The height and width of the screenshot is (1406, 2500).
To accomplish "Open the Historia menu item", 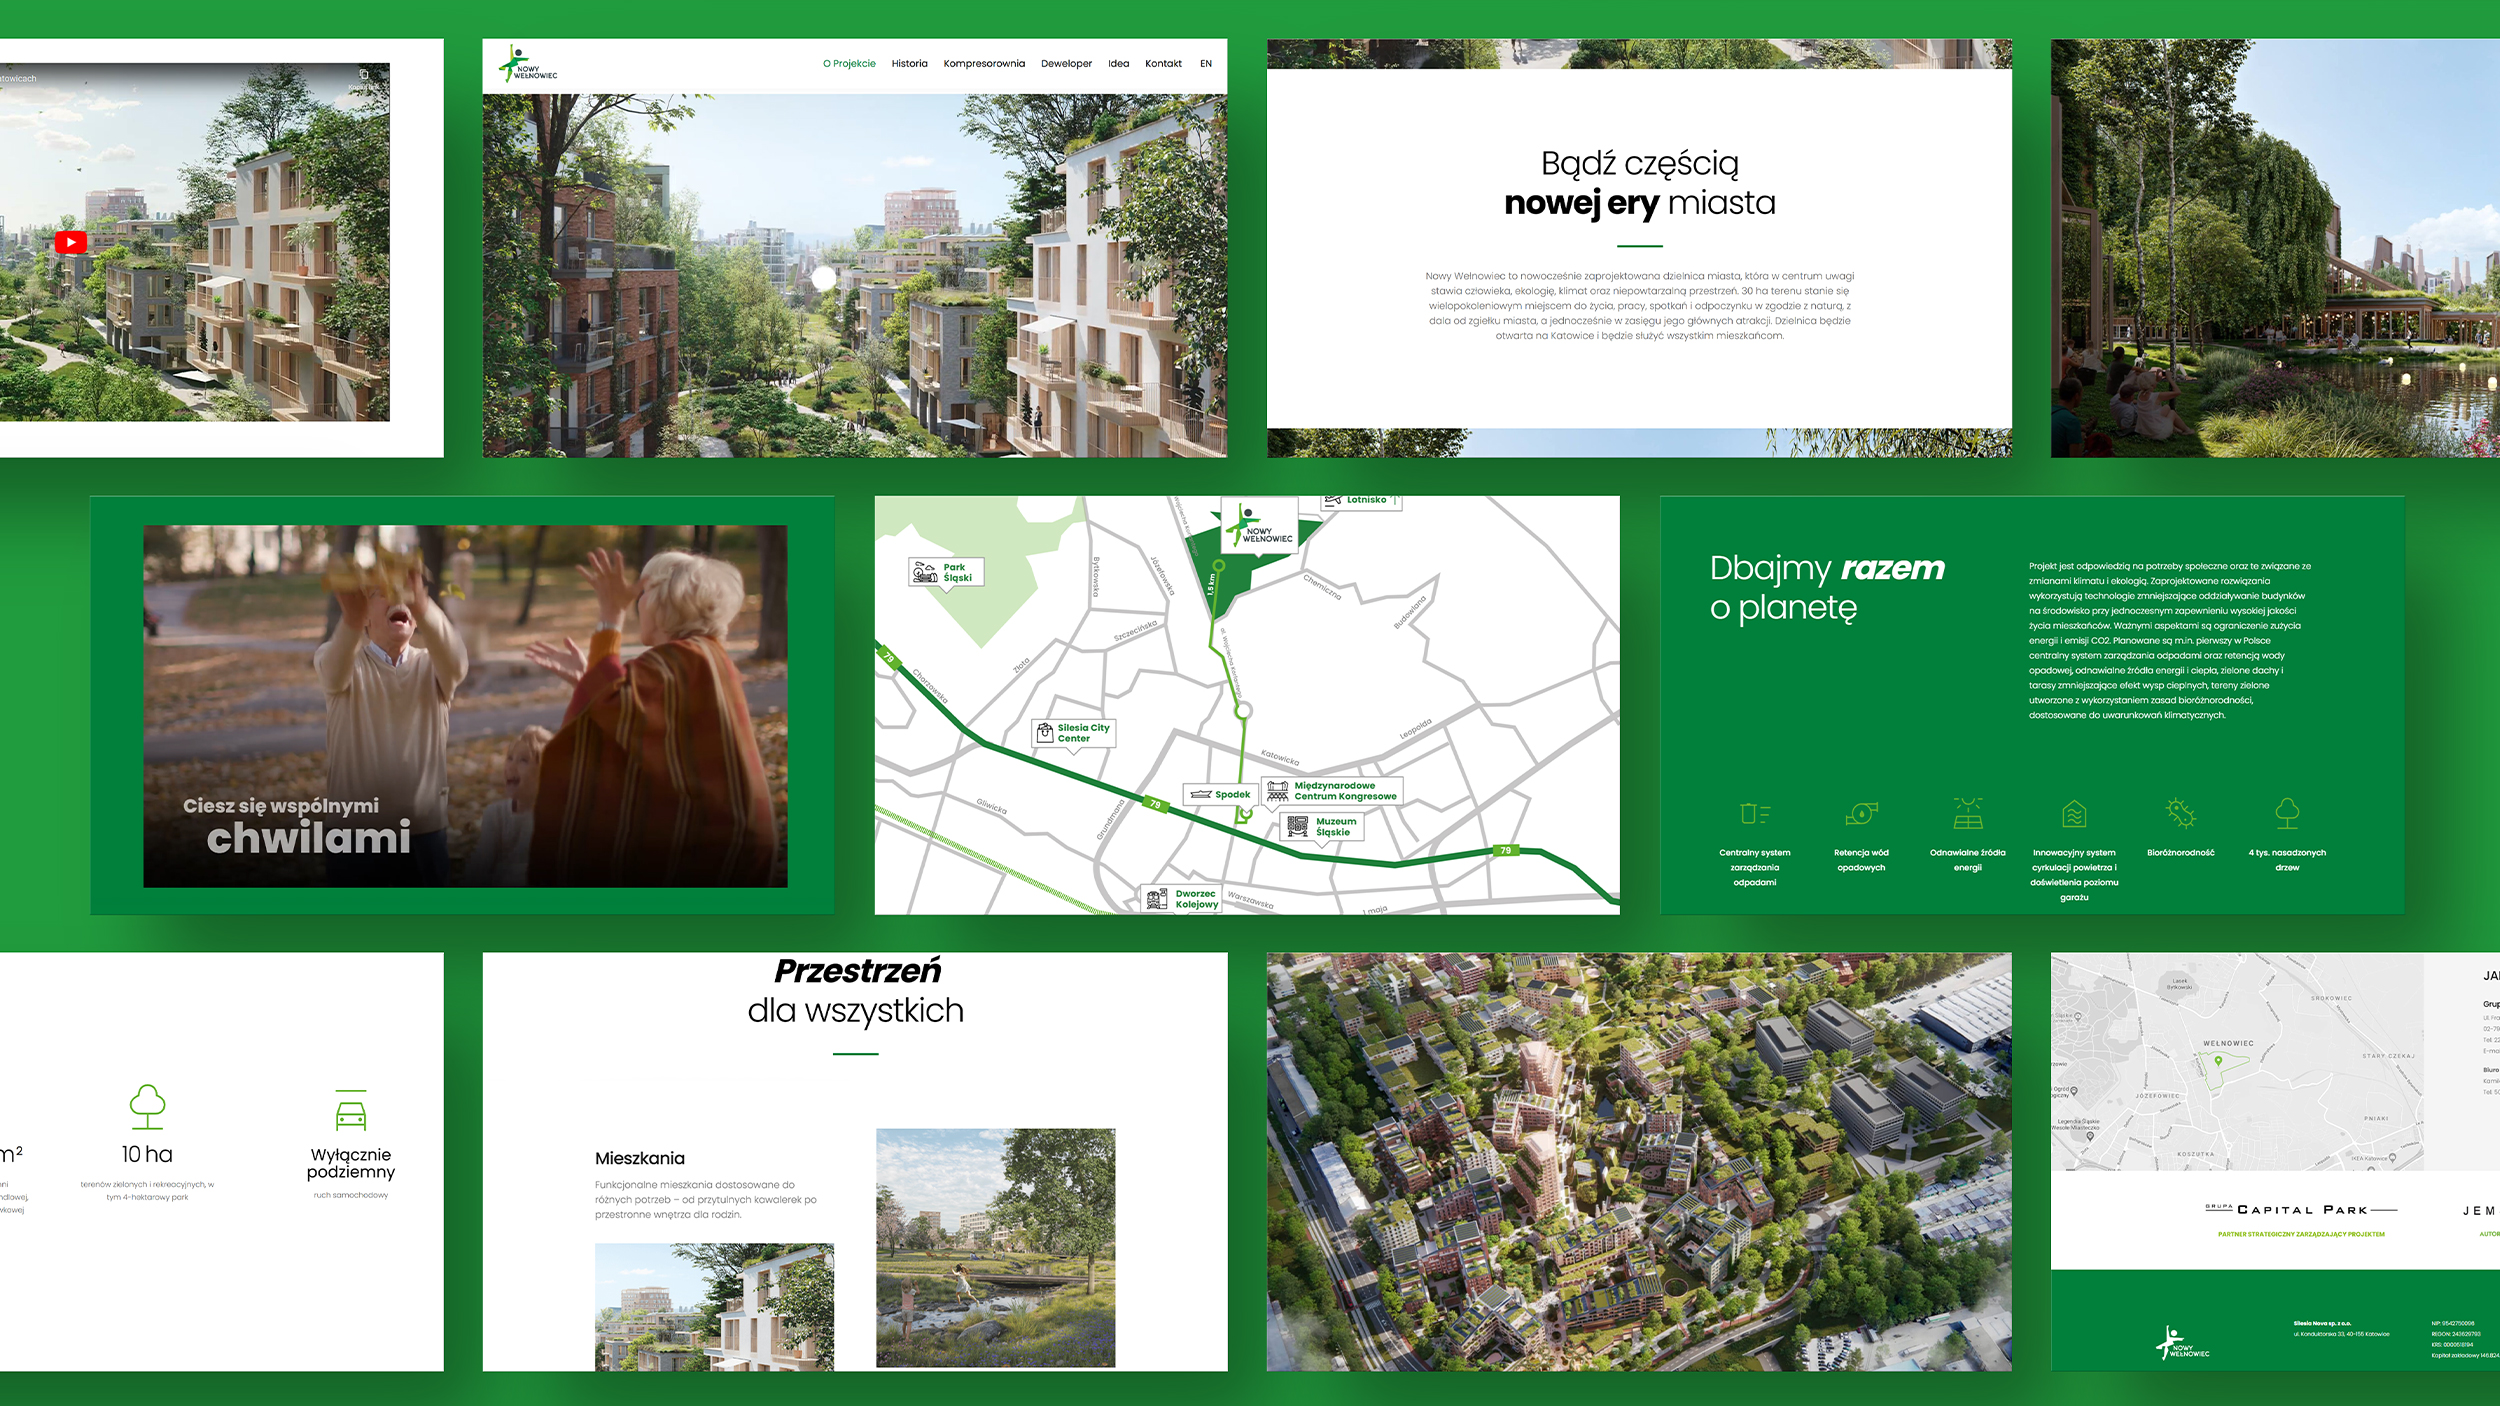I will [x=909, y=64].
